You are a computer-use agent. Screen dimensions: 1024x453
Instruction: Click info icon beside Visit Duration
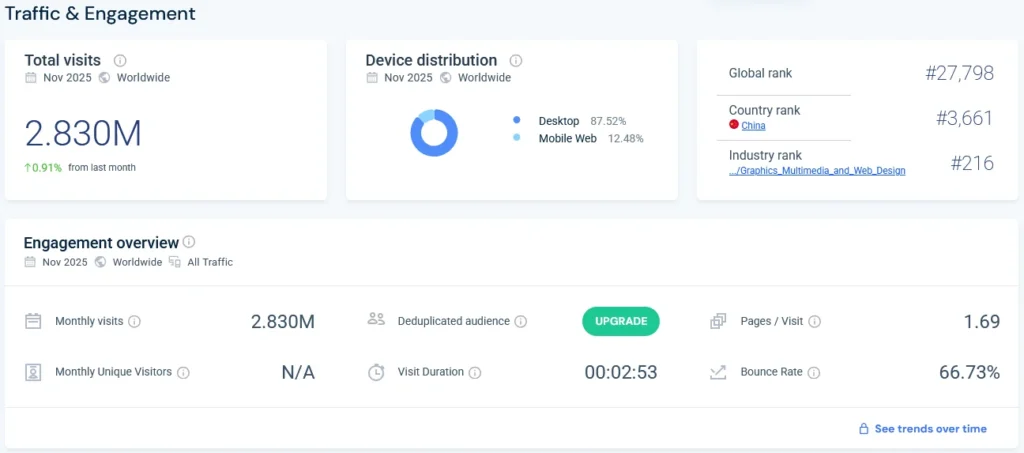pyautogui.click(x=475, y=372)
